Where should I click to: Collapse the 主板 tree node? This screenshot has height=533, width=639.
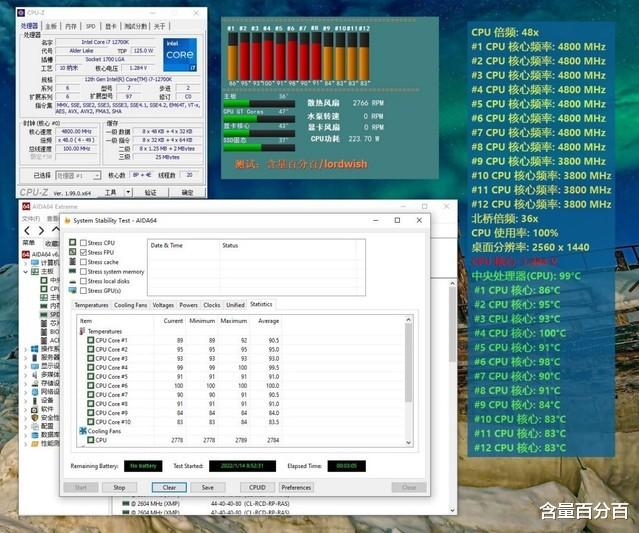coord(26,272)
